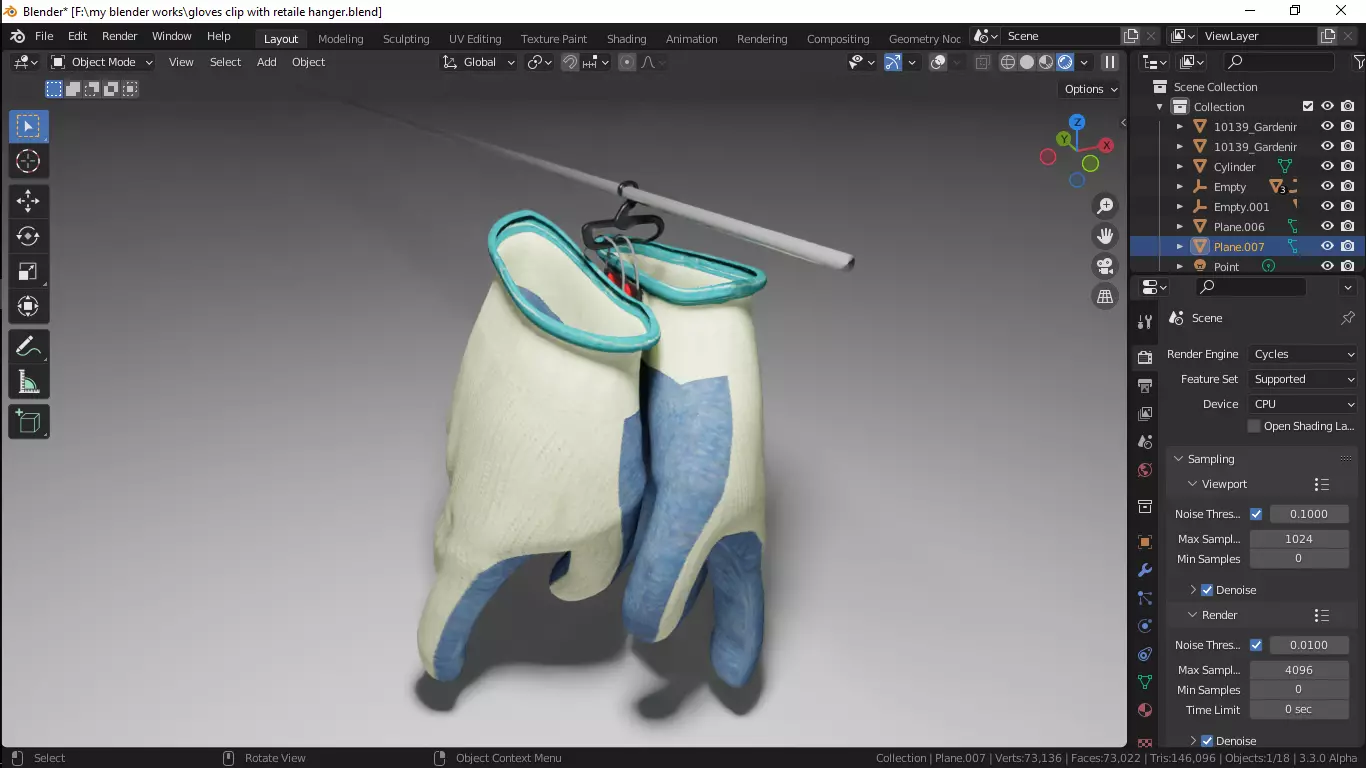Select the 3D Cursor tool

click(28, 162)
